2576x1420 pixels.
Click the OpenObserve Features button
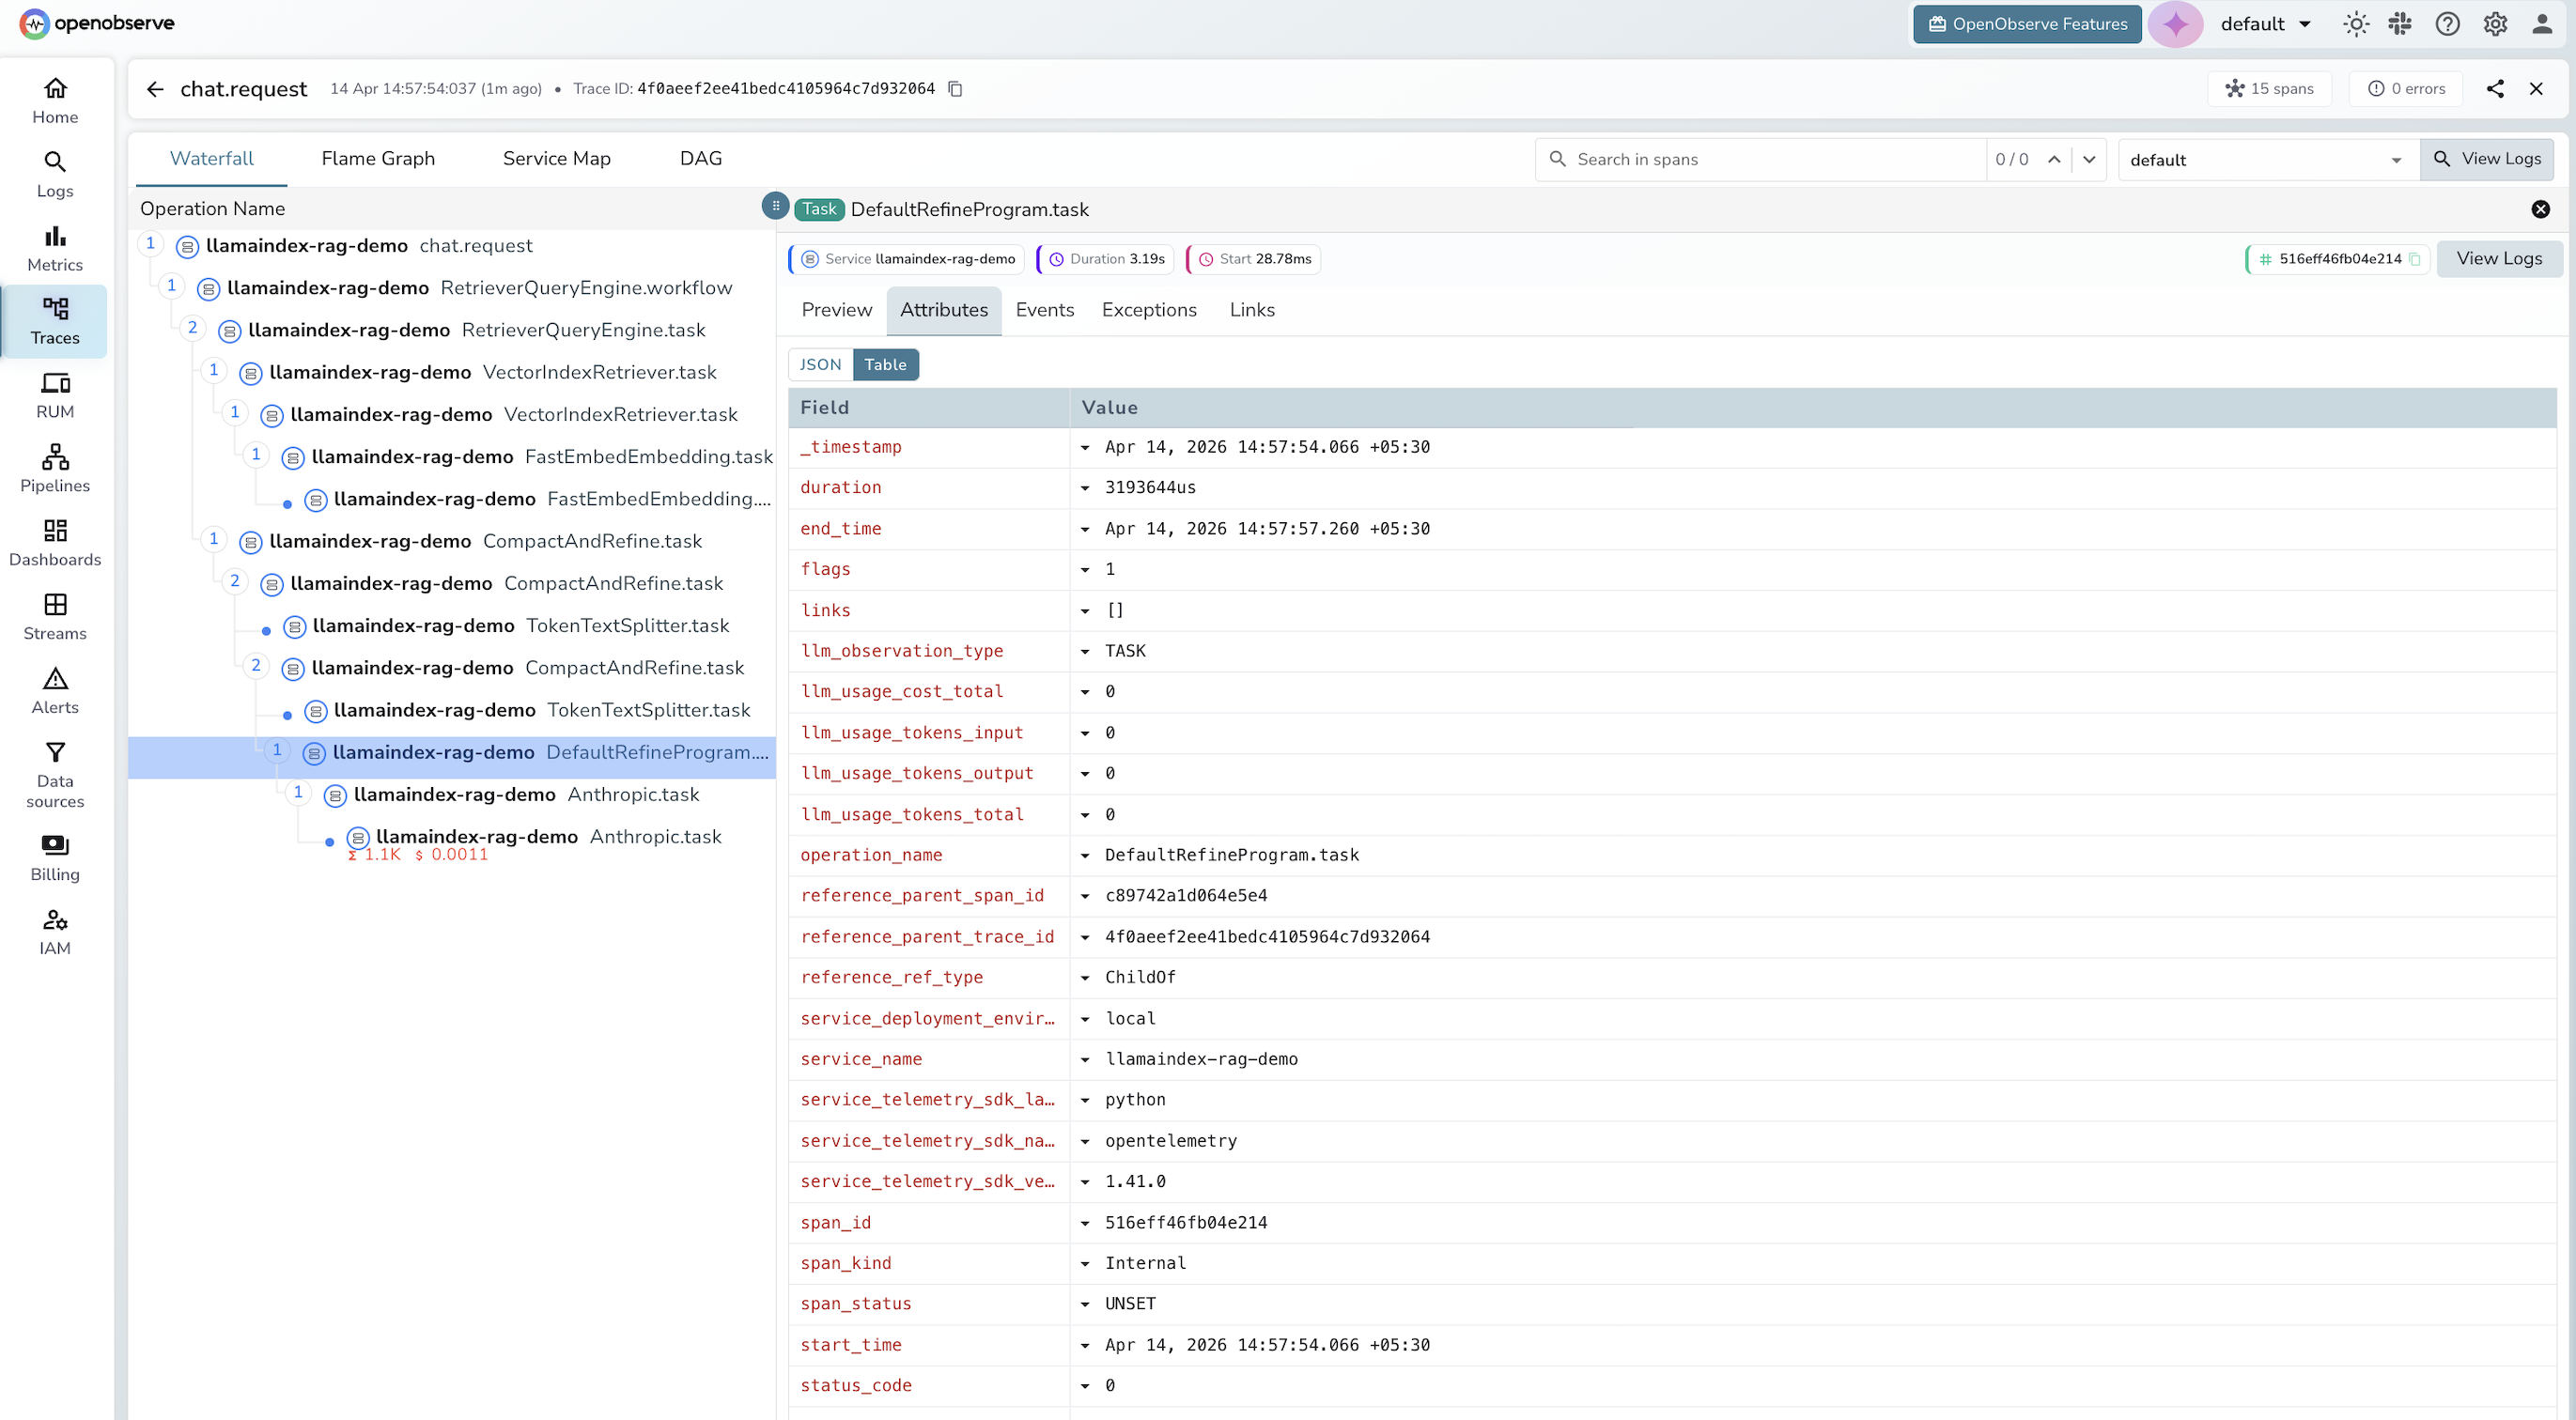click(2026, 23)
